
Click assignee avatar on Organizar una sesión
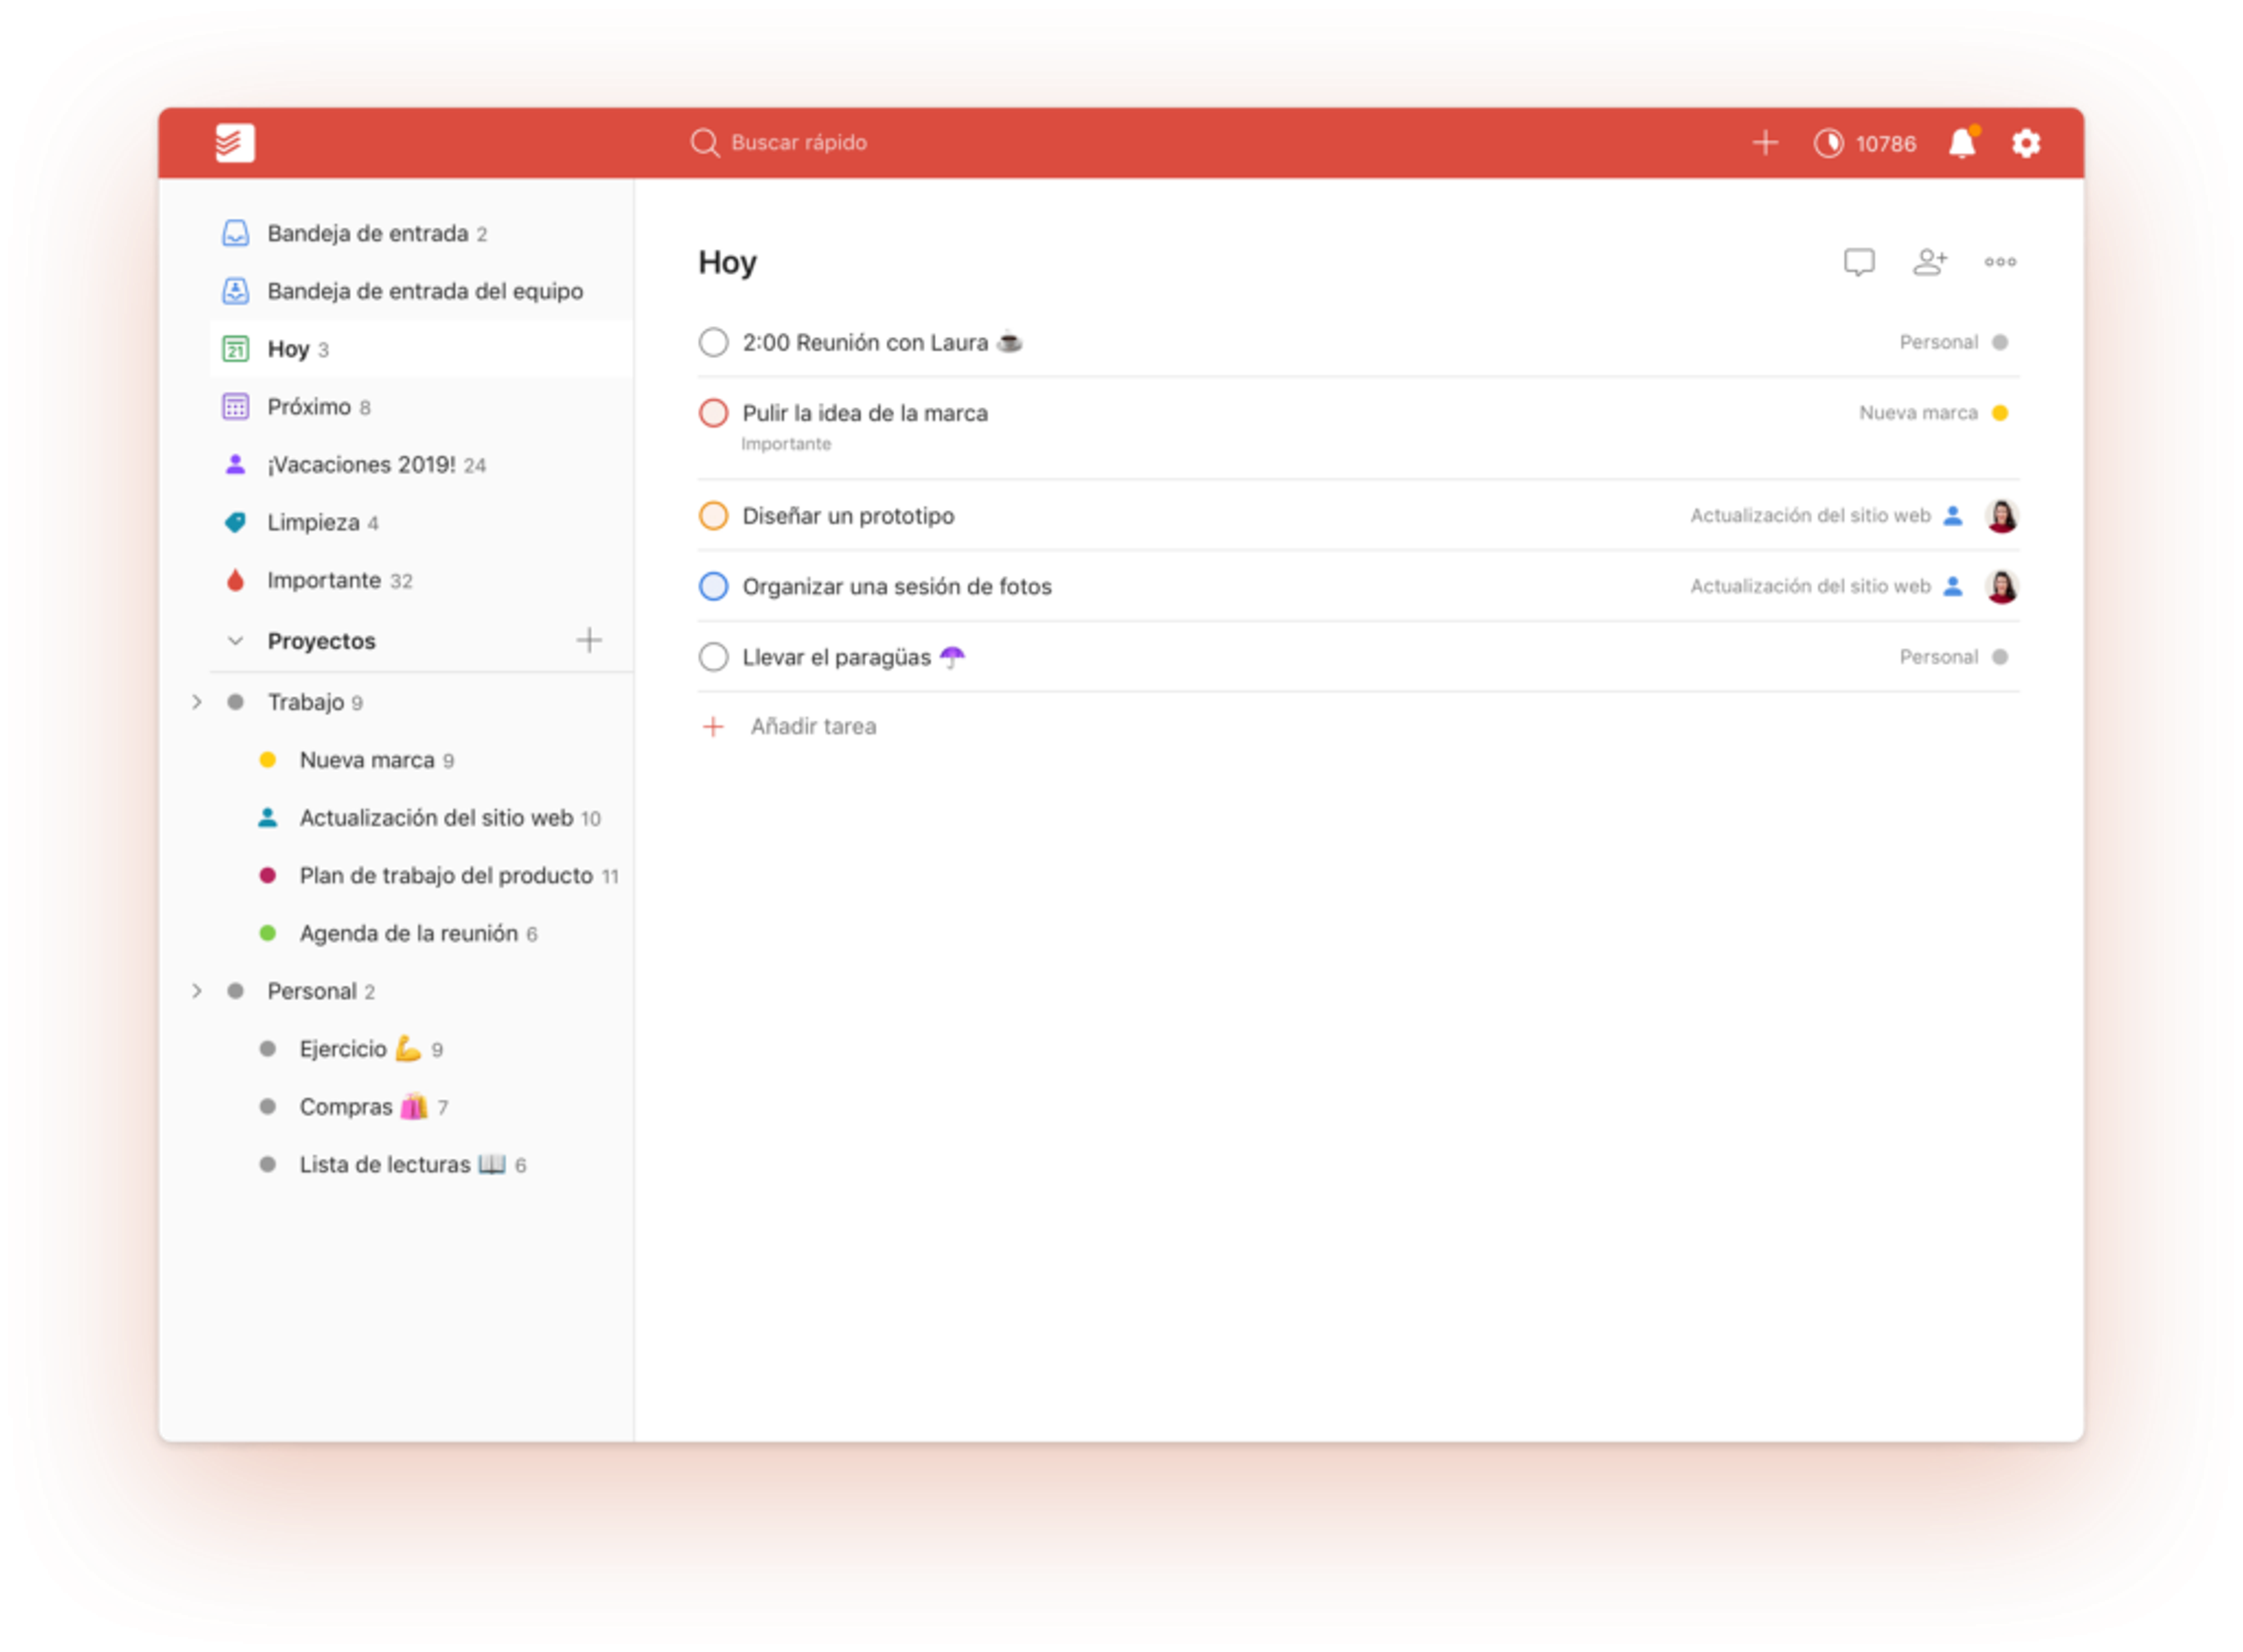tap(2001, 586)
